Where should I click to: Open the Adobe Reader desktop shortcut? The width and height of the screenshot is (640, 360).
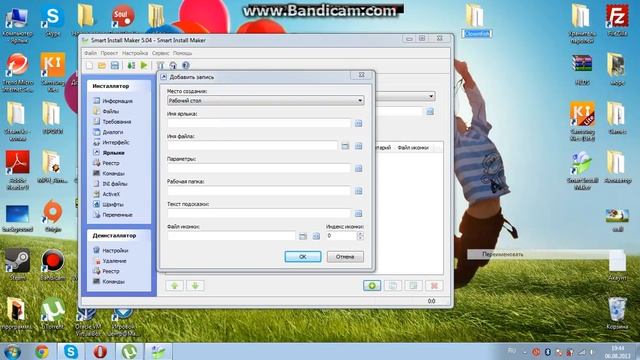[x=17, y=170]
